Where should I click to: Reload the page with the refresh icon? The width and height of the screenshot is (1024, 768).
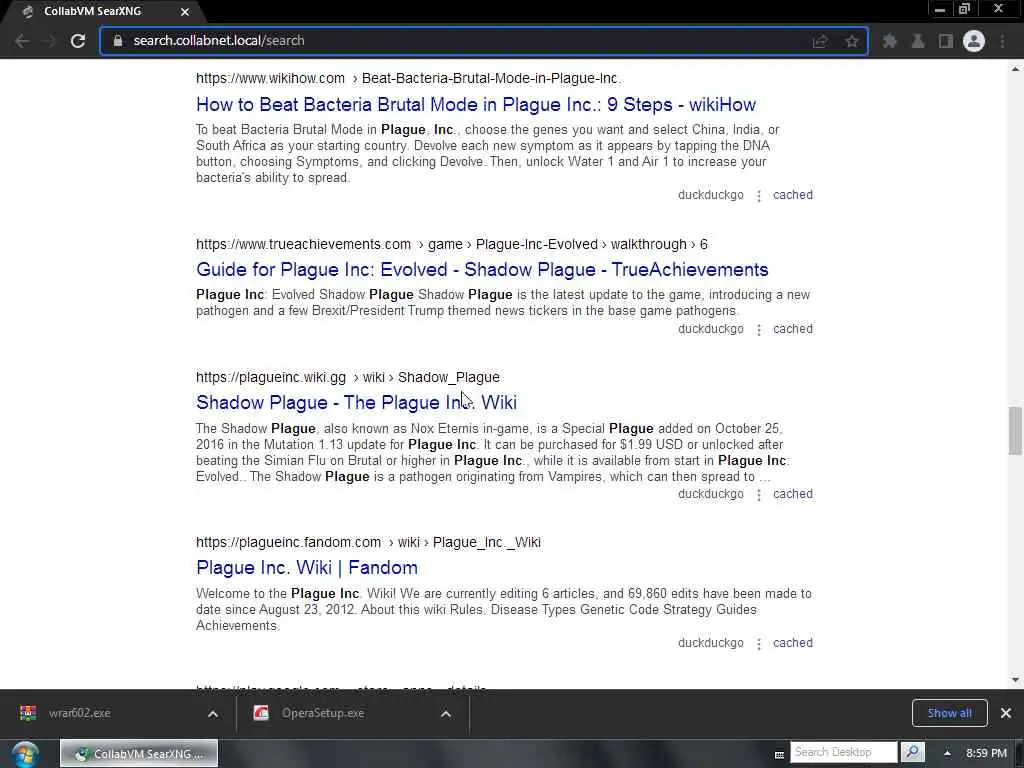coord(78,40)
